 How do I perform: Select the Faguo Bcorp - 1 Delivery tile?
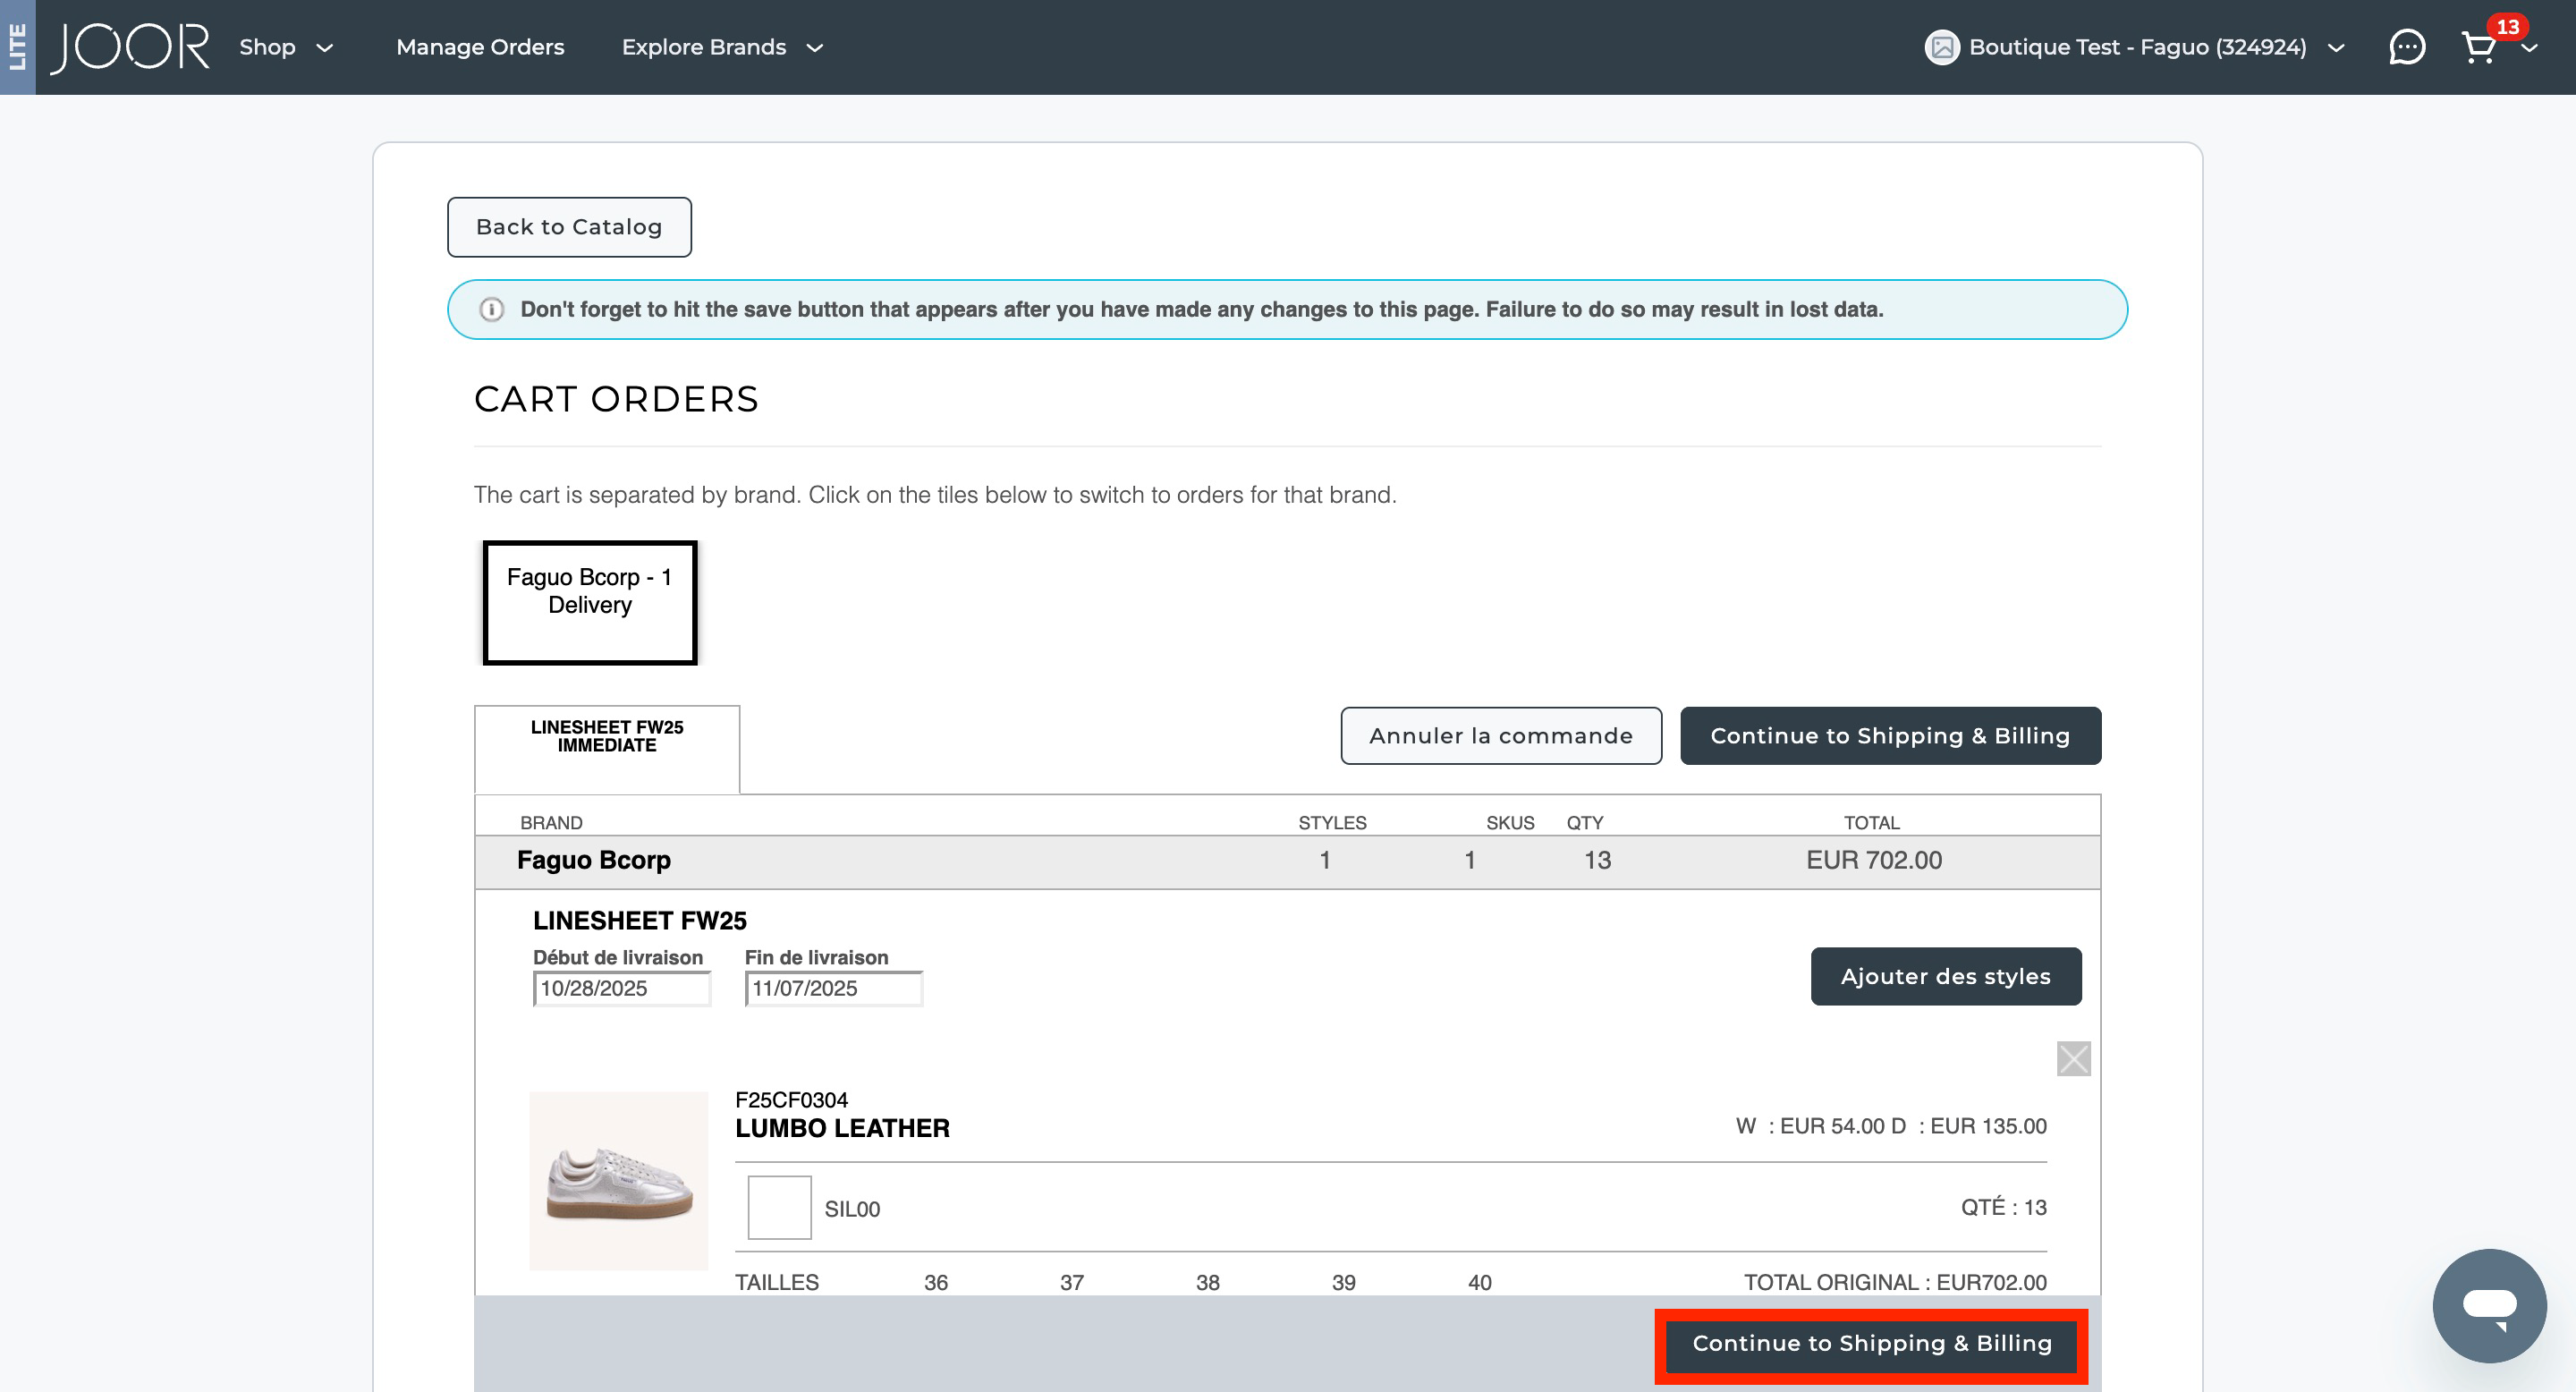pos(590,603)
